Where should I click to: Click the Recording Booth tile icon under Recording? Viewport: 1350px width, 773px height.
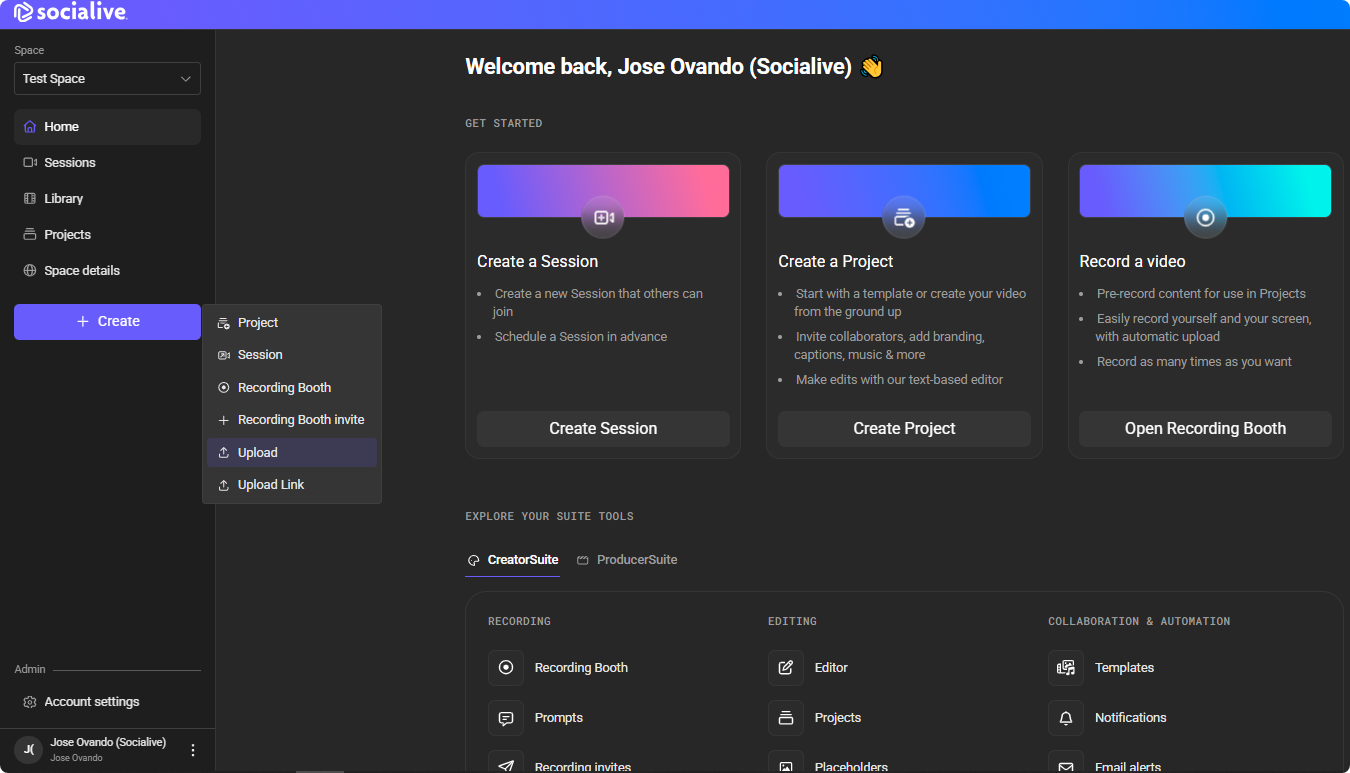[x=506, y=668]
